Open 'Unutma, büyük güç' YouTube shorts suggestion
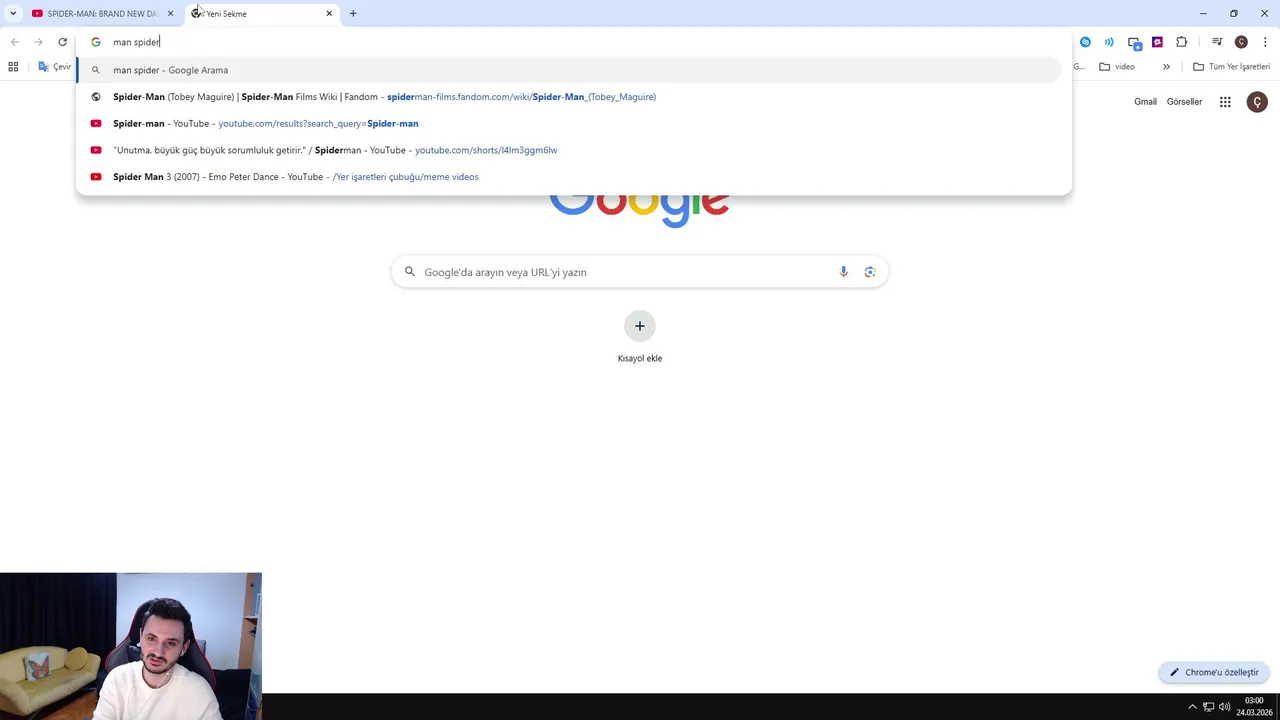 [x=568, y=150]
